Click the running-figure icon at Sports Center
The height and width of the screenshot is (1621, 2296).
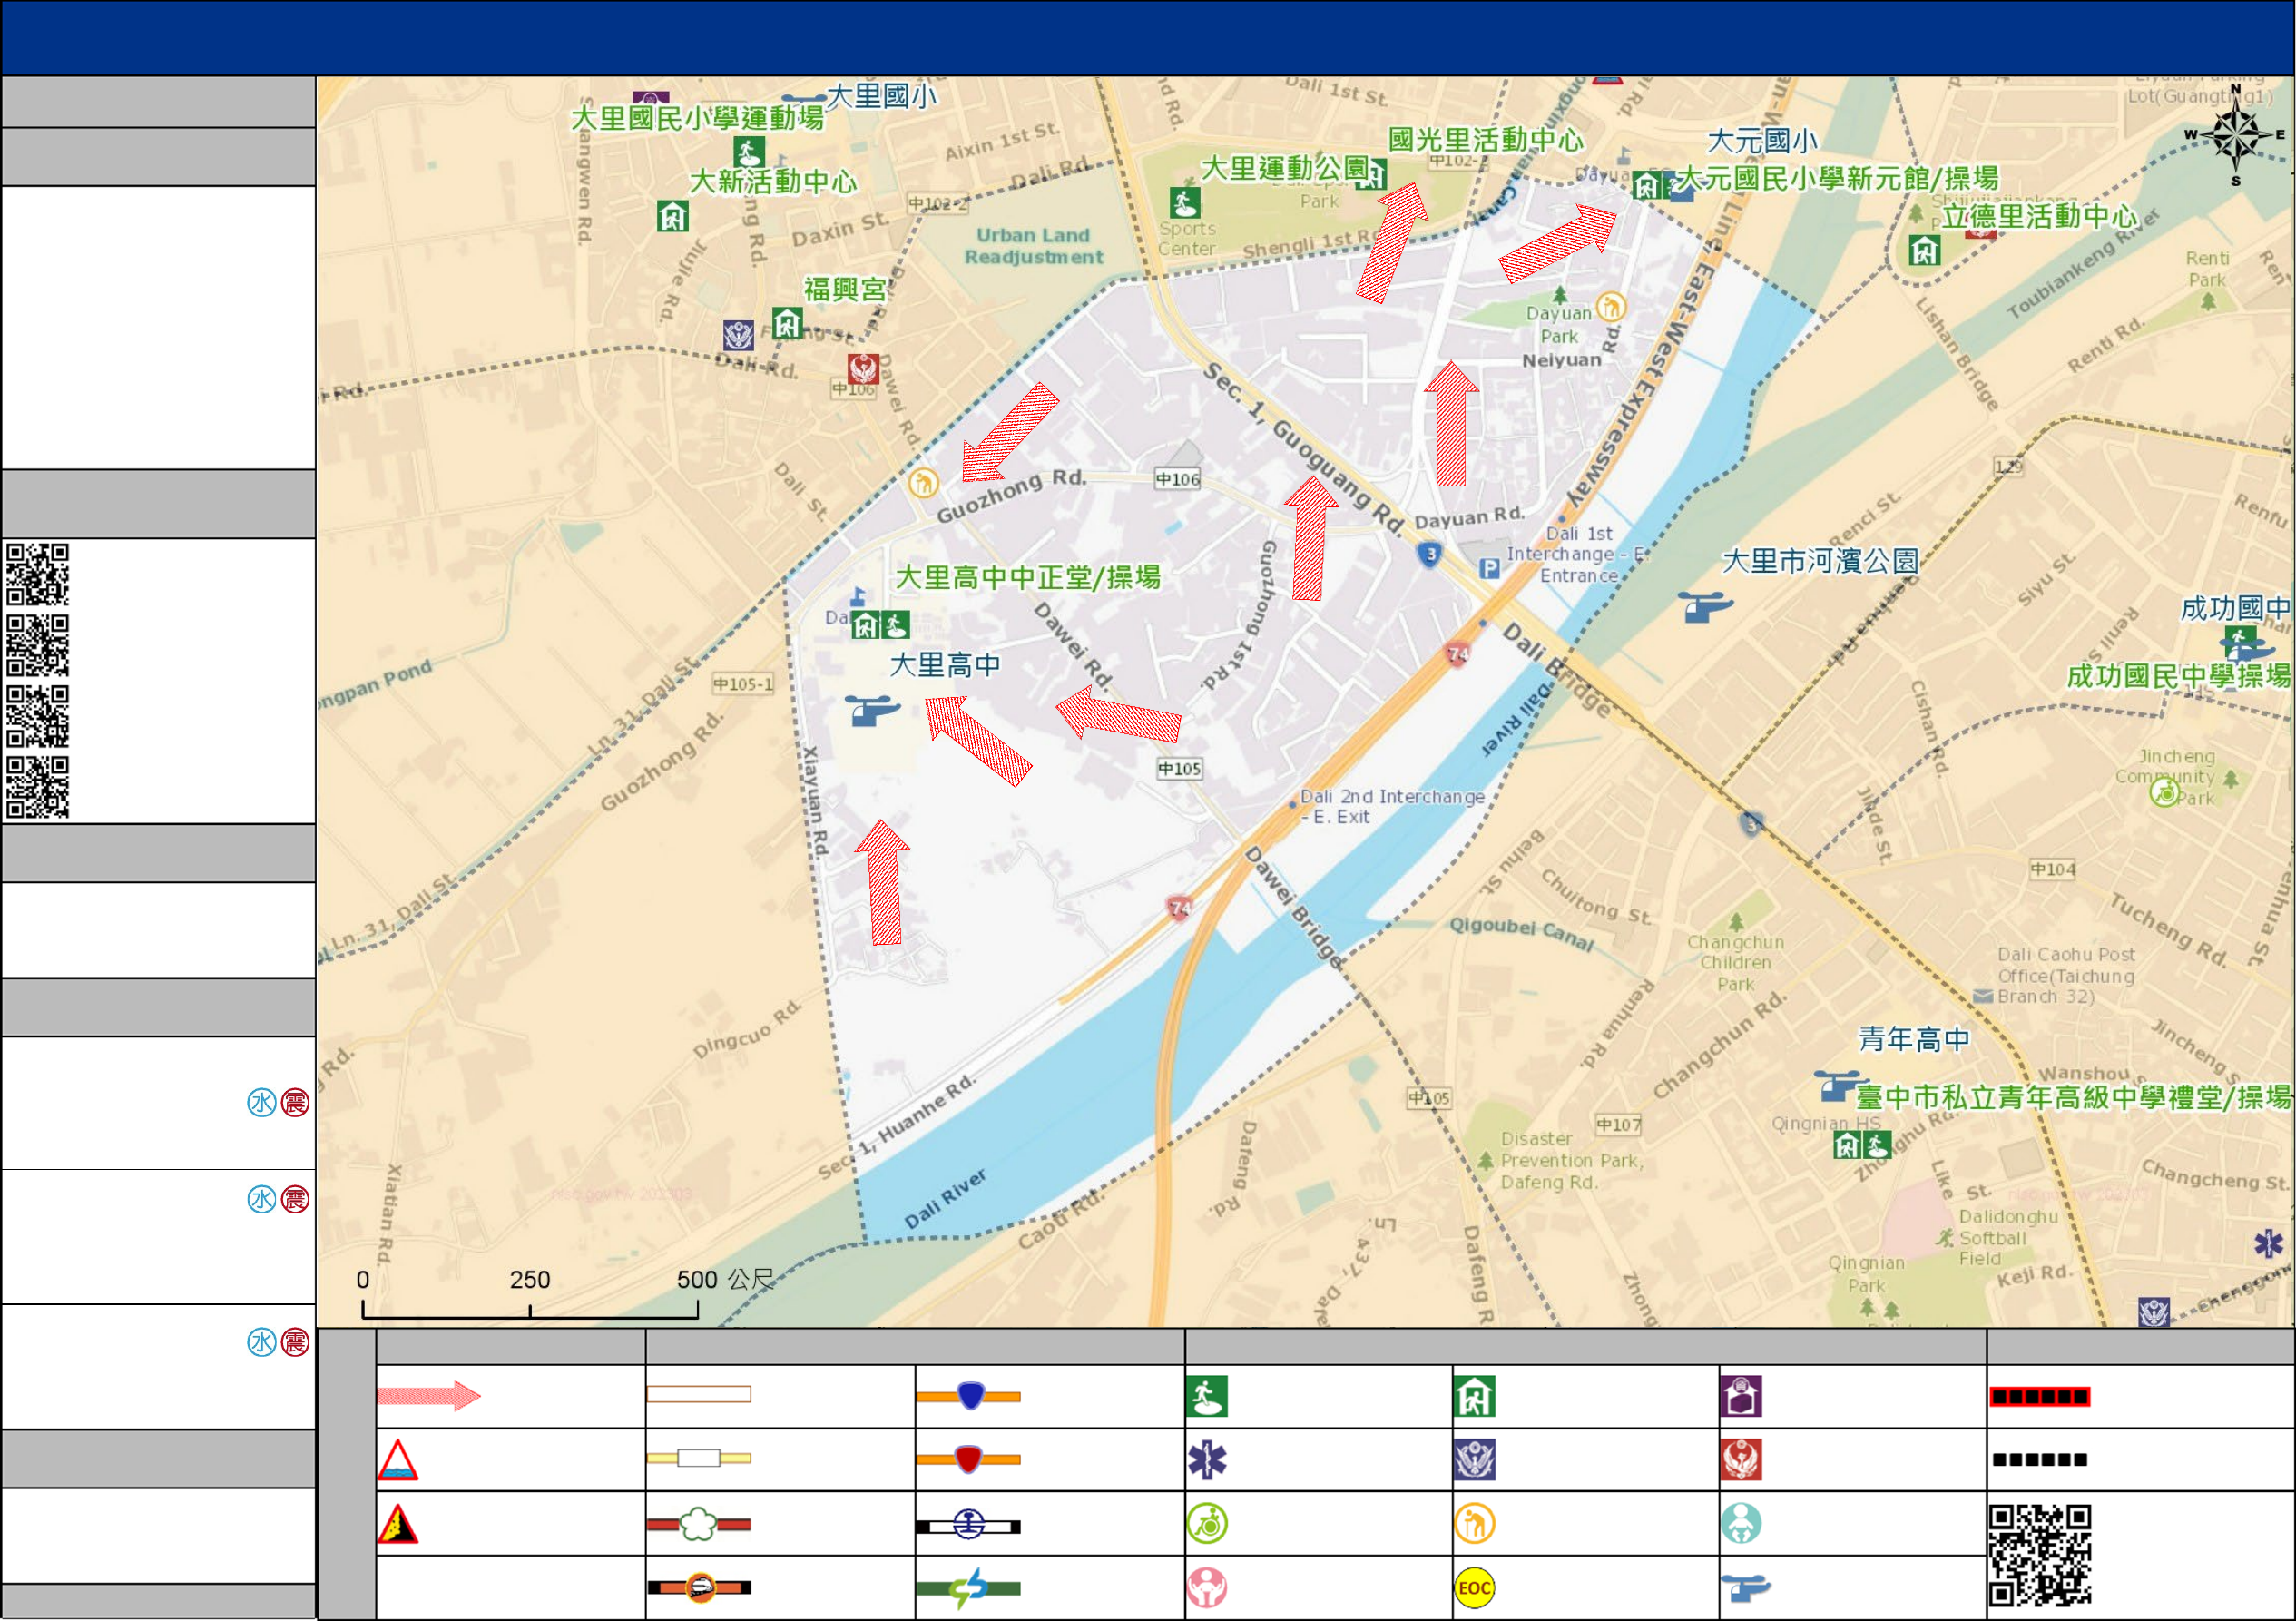point(1185,203)
